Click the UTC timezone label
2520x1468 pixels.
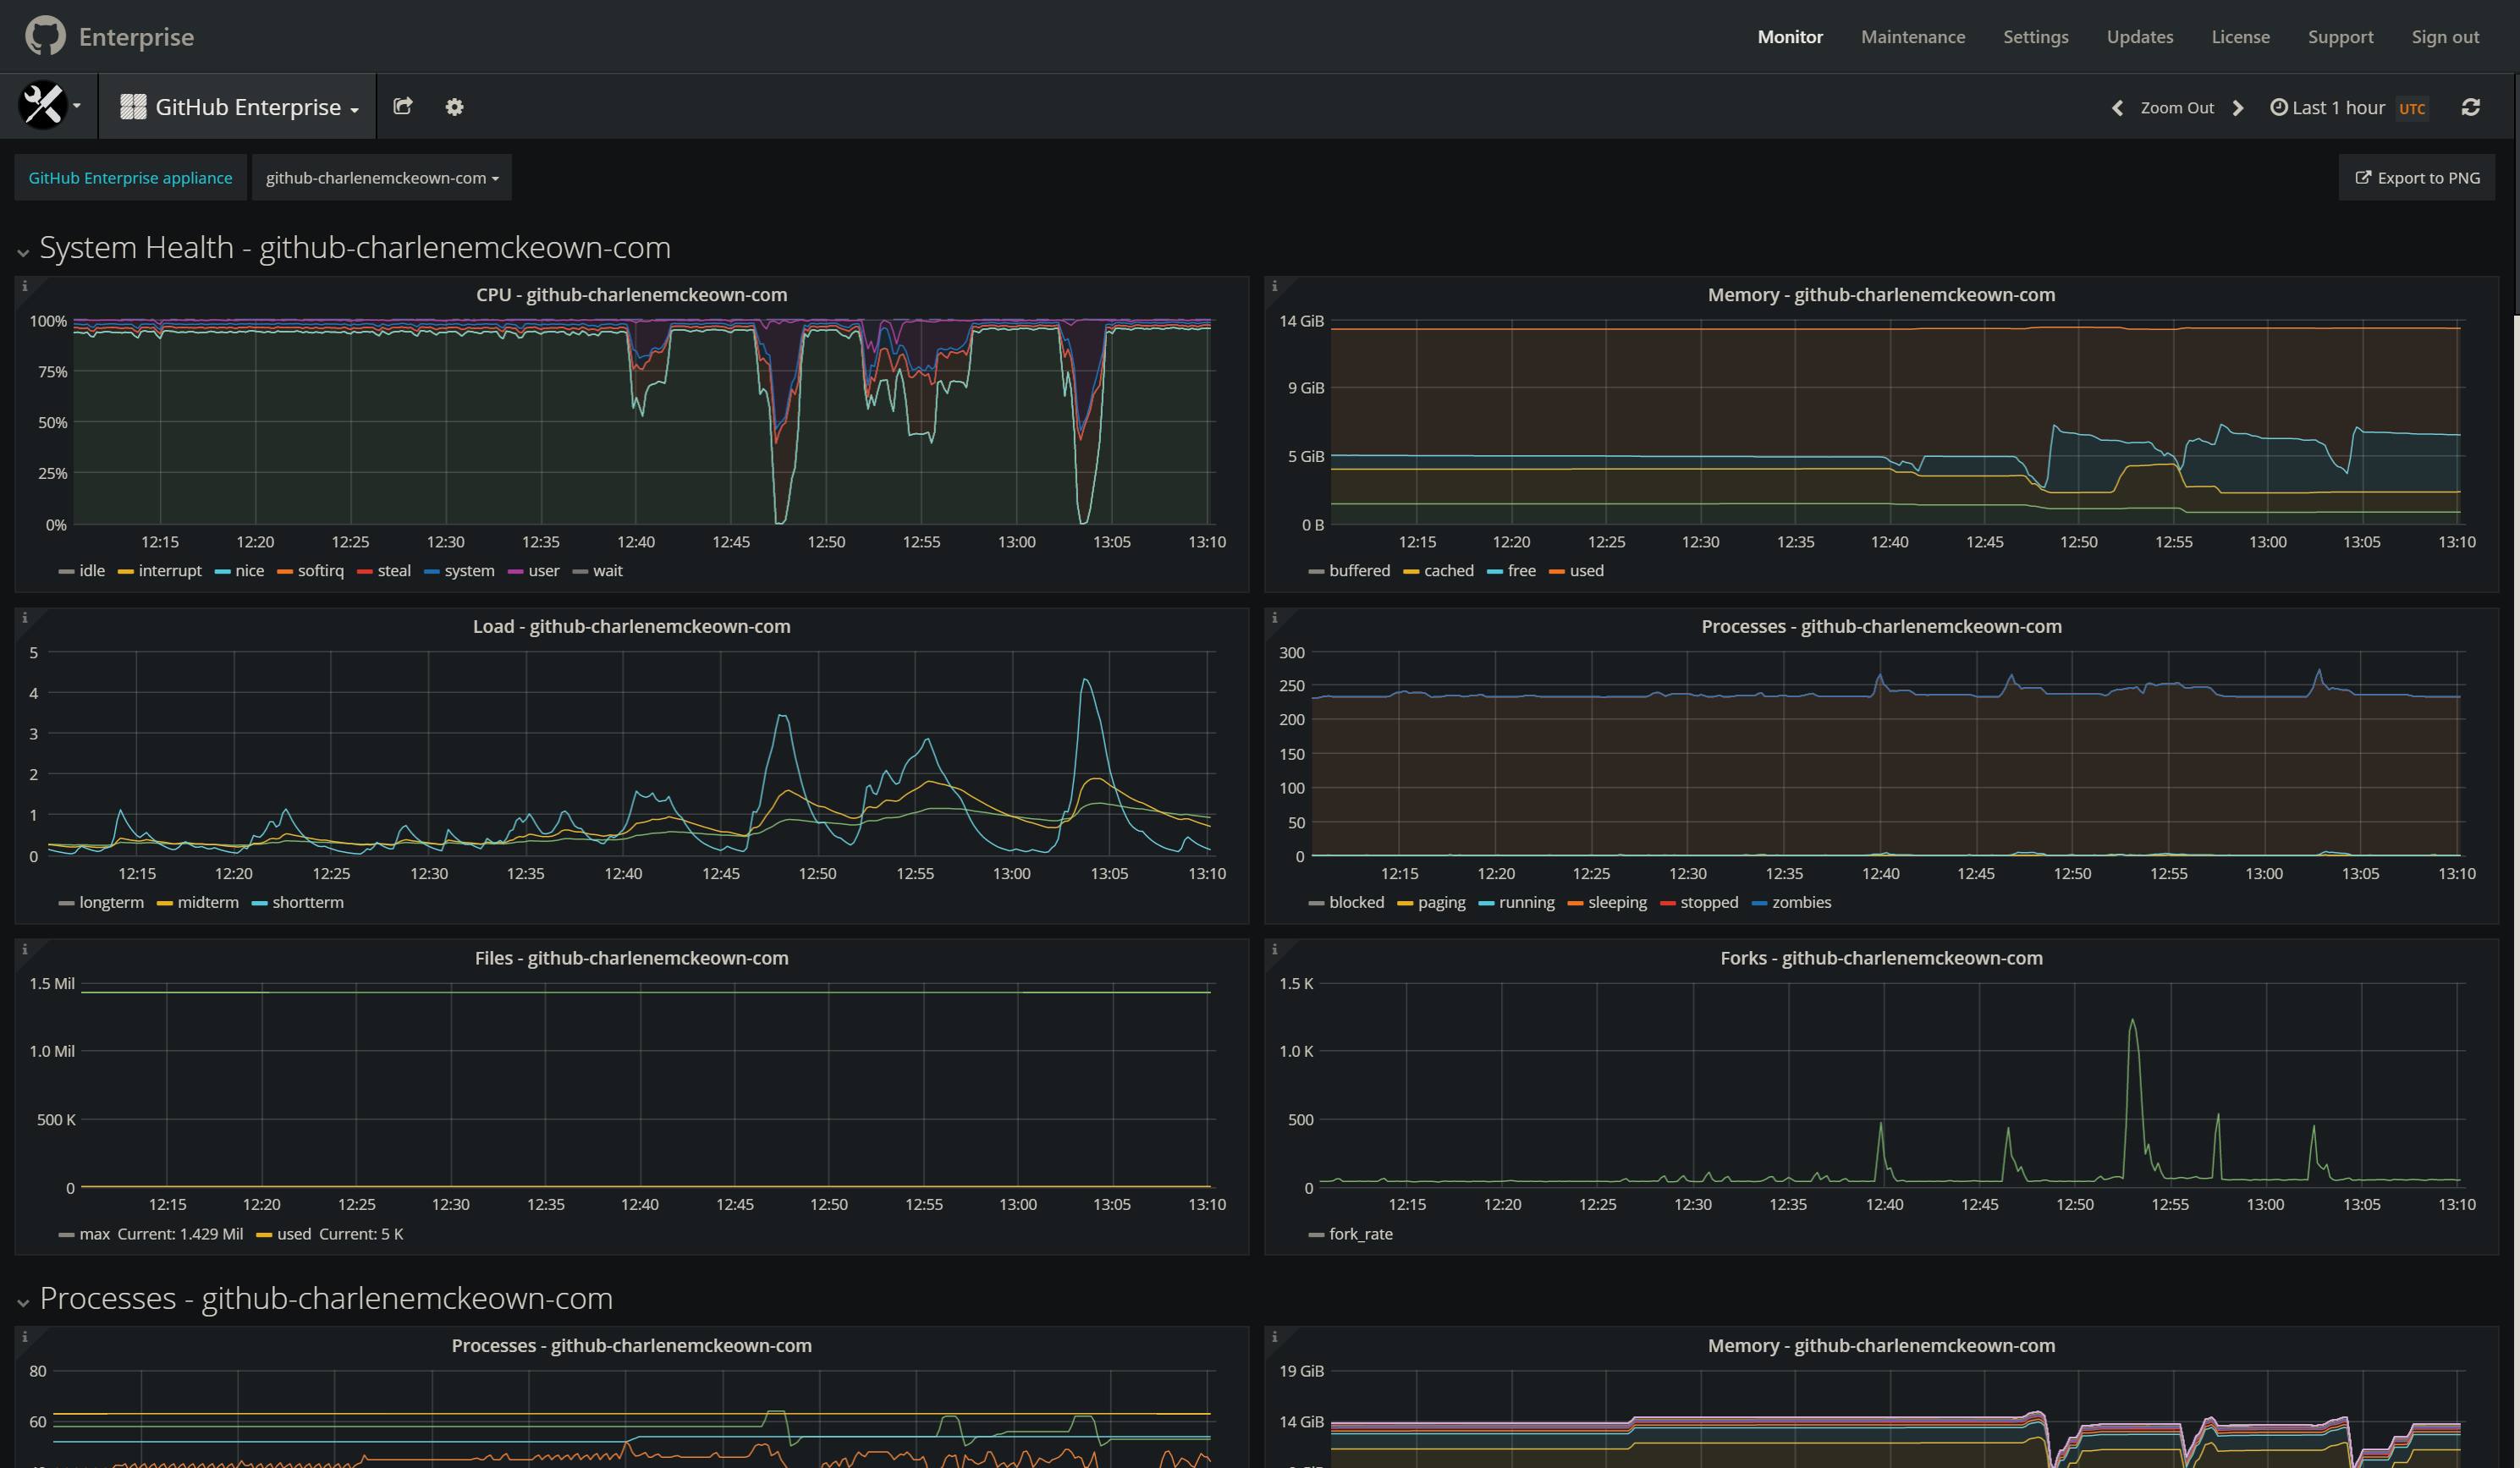tap(2412, 108)
